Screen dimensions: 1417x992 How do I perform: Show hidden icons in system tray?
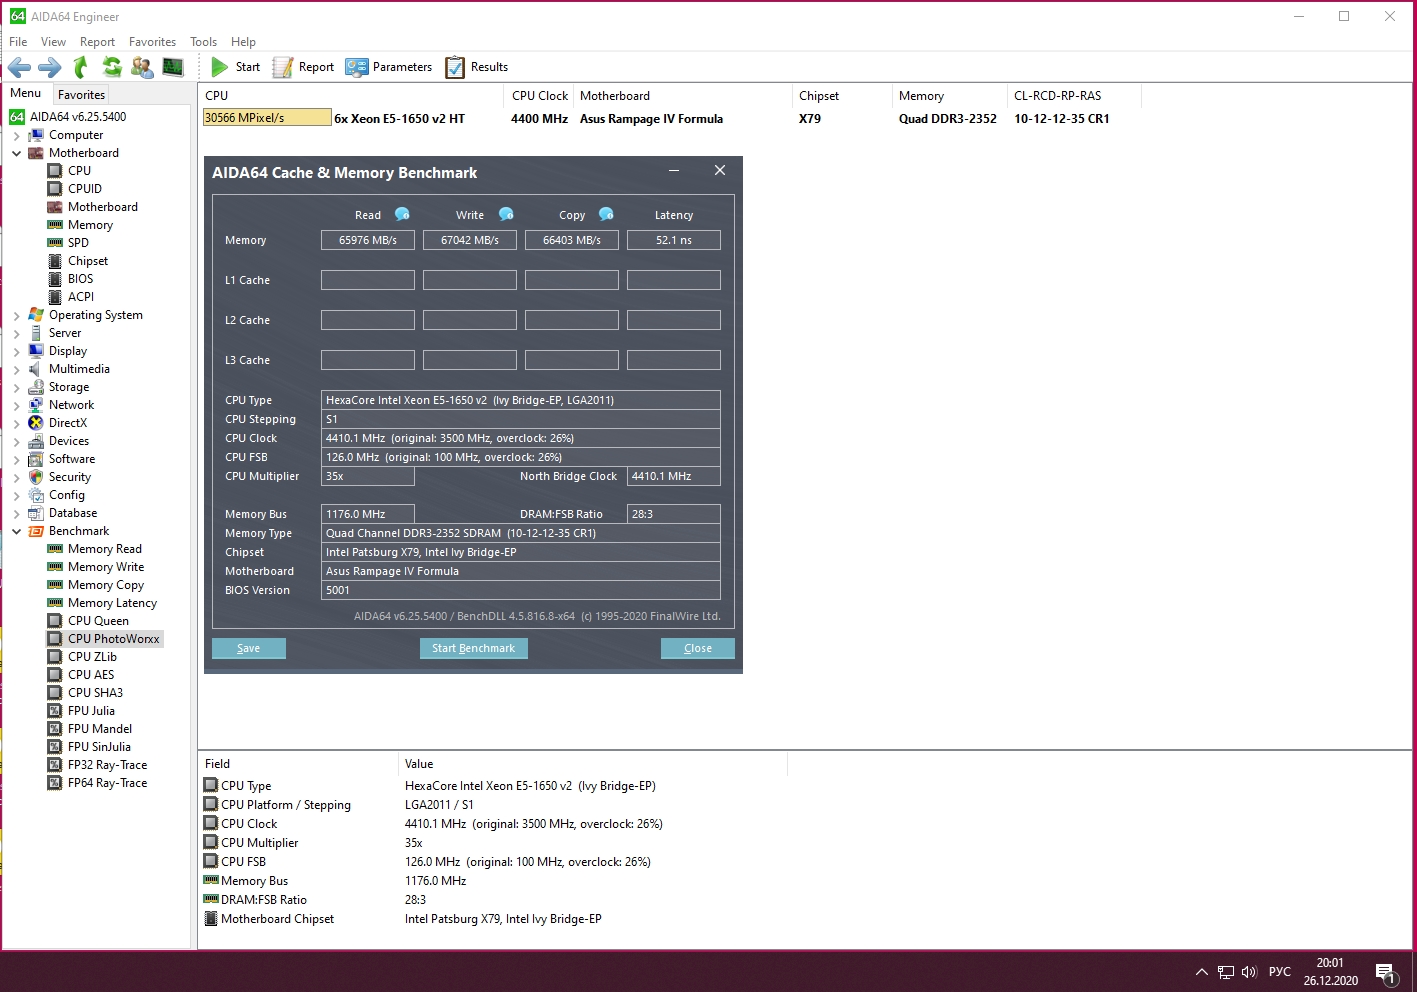[x=1201, y=971]
